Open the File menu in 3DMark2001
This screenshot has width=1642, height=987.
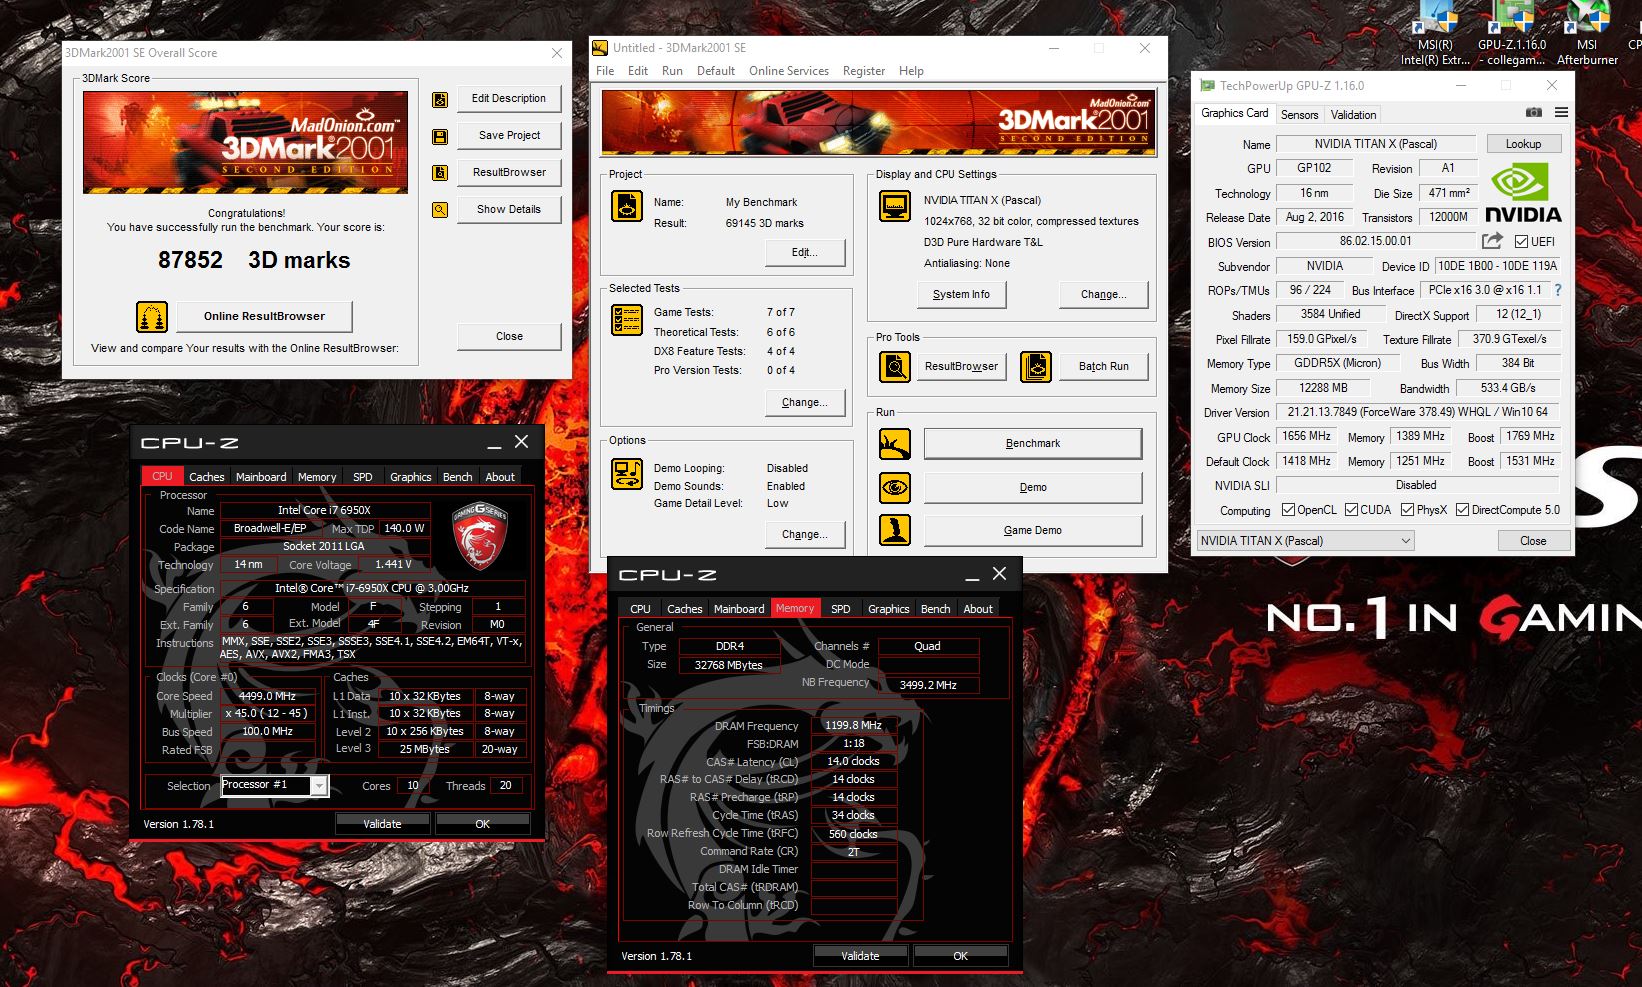click(x=605, y=71)
